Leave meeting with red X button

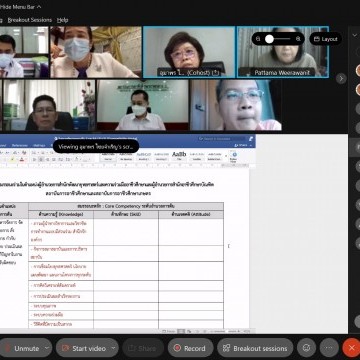point(351,348)
